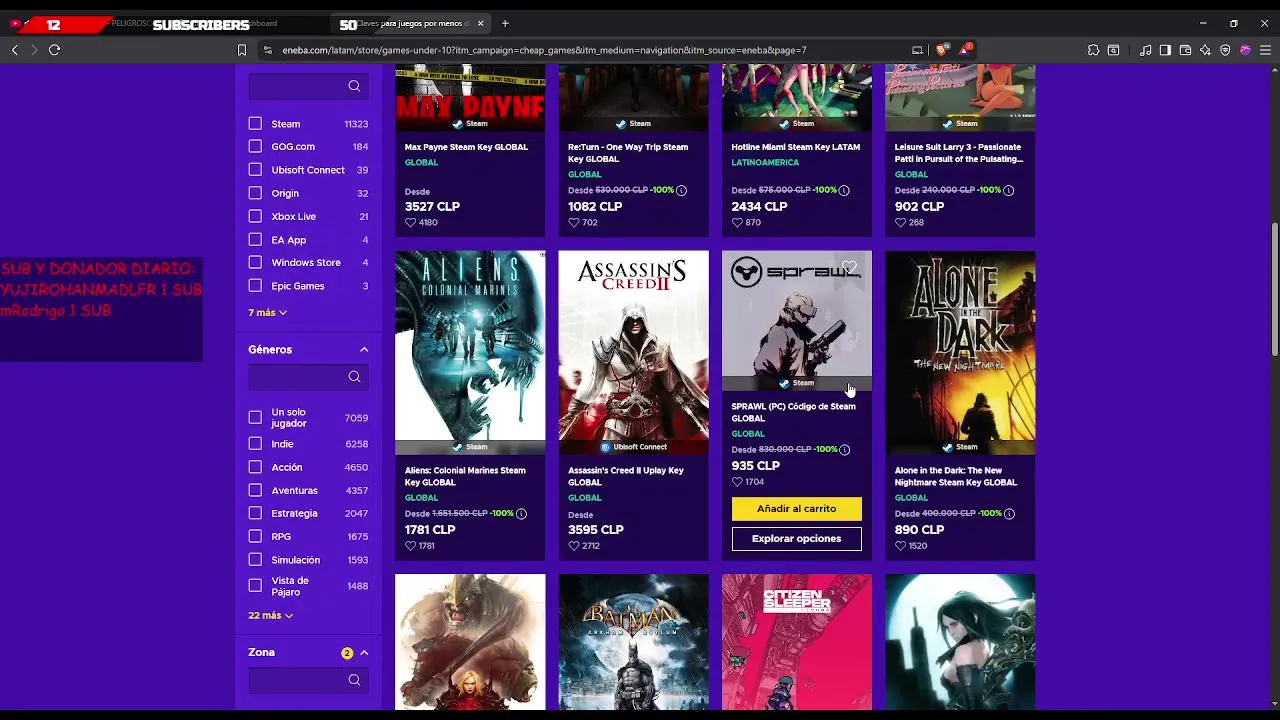The height and width of the screenshot is (720, 1280).
Task: Show discount info icon for Hotline Miami
Action: coord(844,190)
